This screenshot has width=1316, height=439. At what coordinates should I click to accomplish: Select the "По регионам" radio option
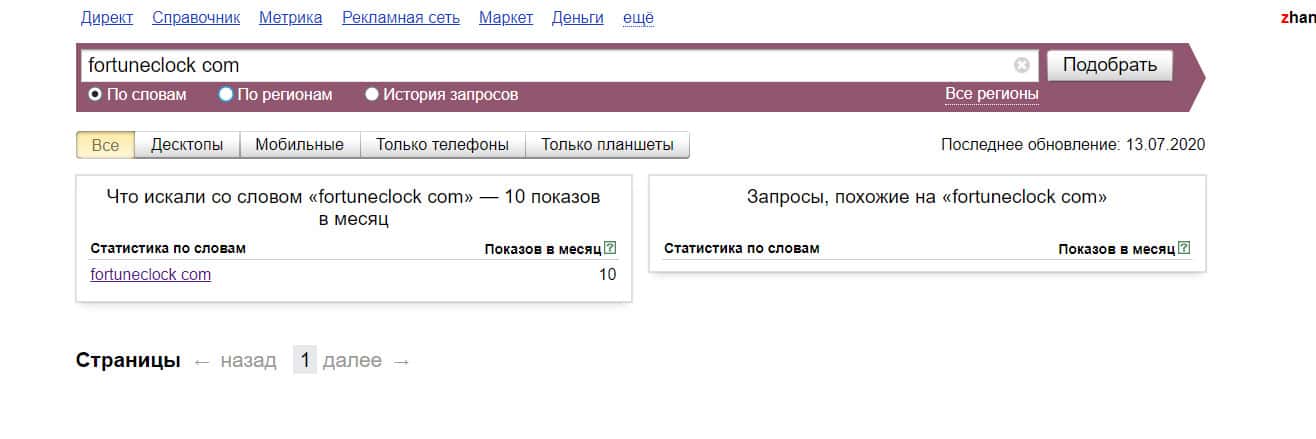tap(226, 95)
